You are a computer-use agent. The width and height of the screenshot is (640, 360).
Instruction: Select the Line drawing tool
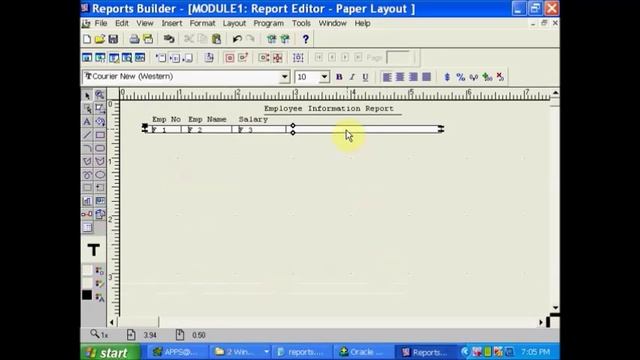click(x=87, y=135)
